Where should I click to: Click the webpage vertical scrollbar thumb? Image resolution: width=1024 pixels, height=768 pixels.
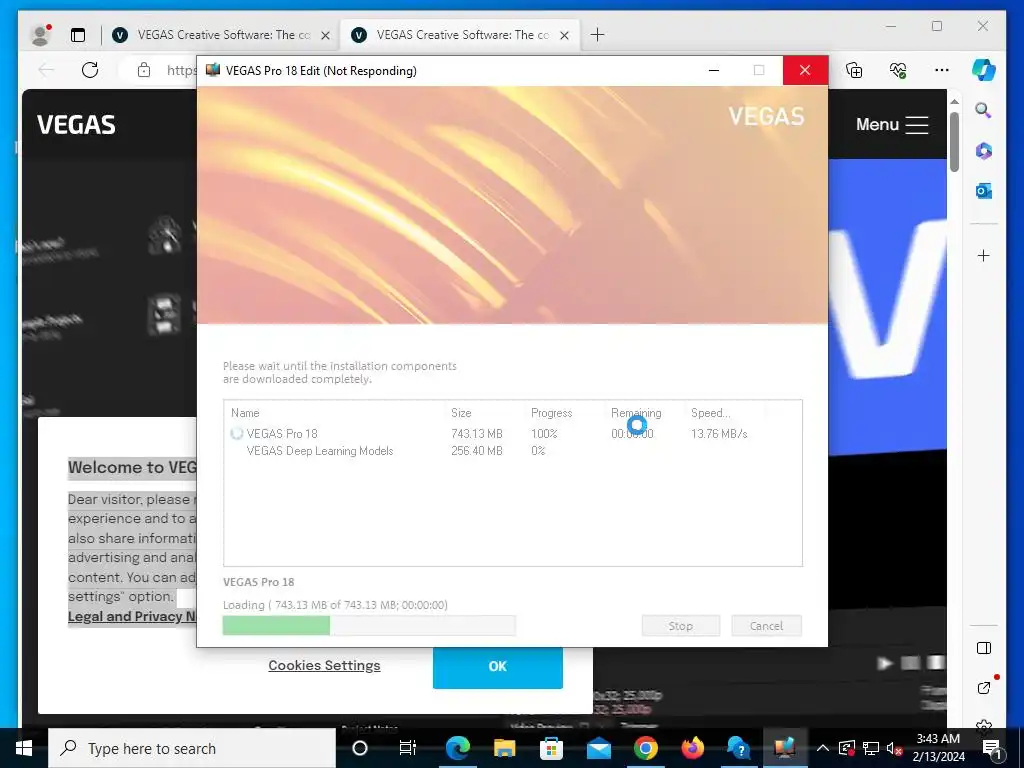(954, 142)
